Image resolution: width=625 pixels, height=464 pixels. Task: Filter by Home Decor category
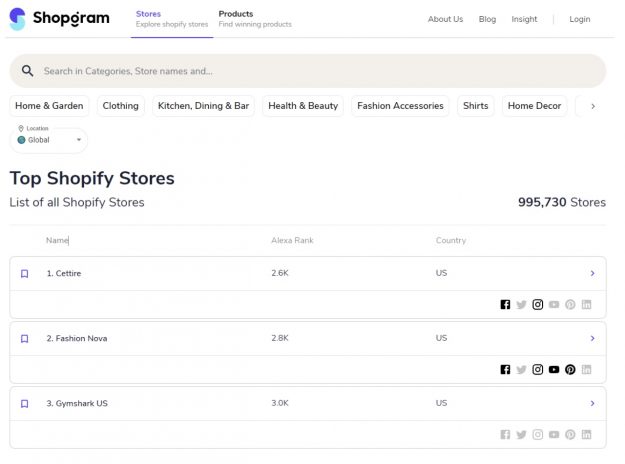[535, 106]
